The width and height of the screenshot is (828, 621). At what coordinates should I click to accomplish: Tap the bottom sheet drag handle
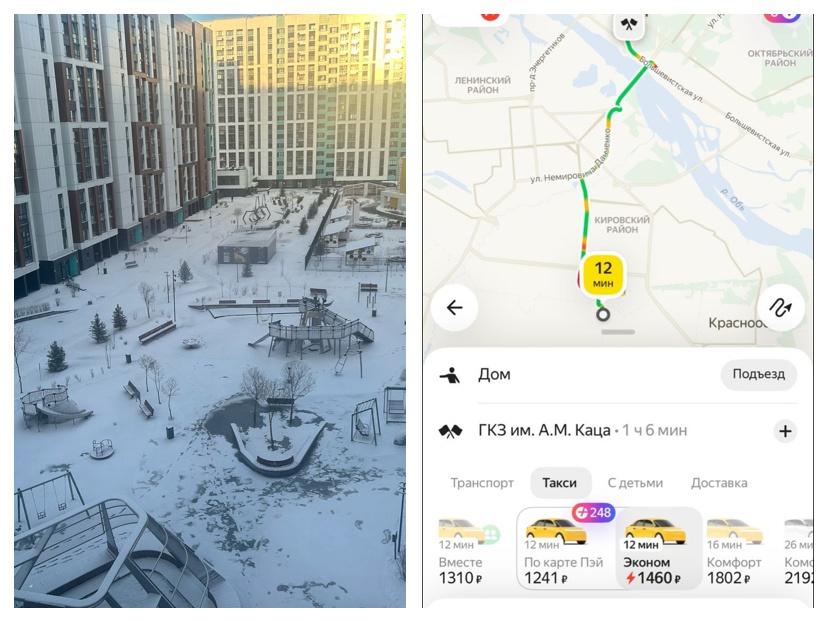pos(618,332)
